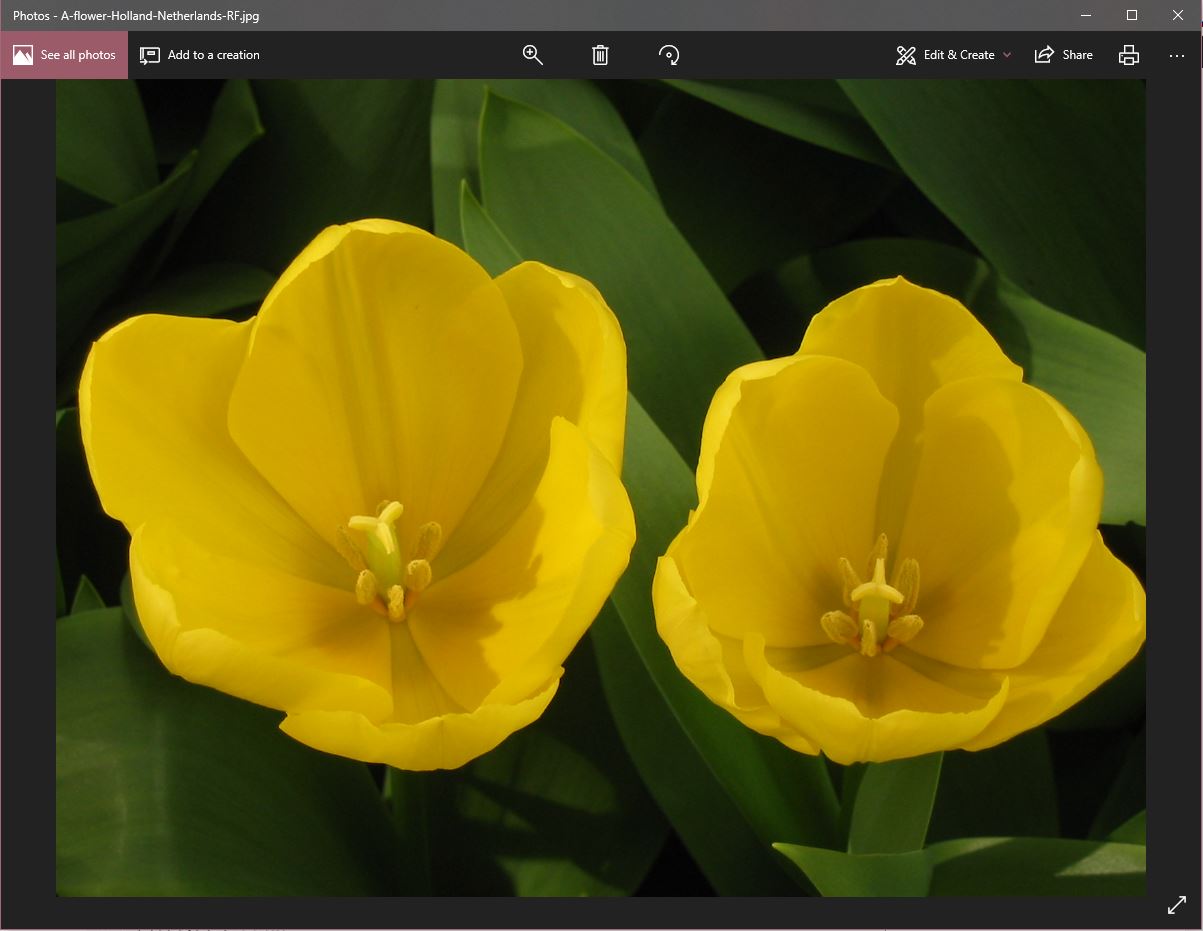Viewport: 1203px width, 931px height.
Task: Click the picture icon beside See all photos
Action: 23,55
